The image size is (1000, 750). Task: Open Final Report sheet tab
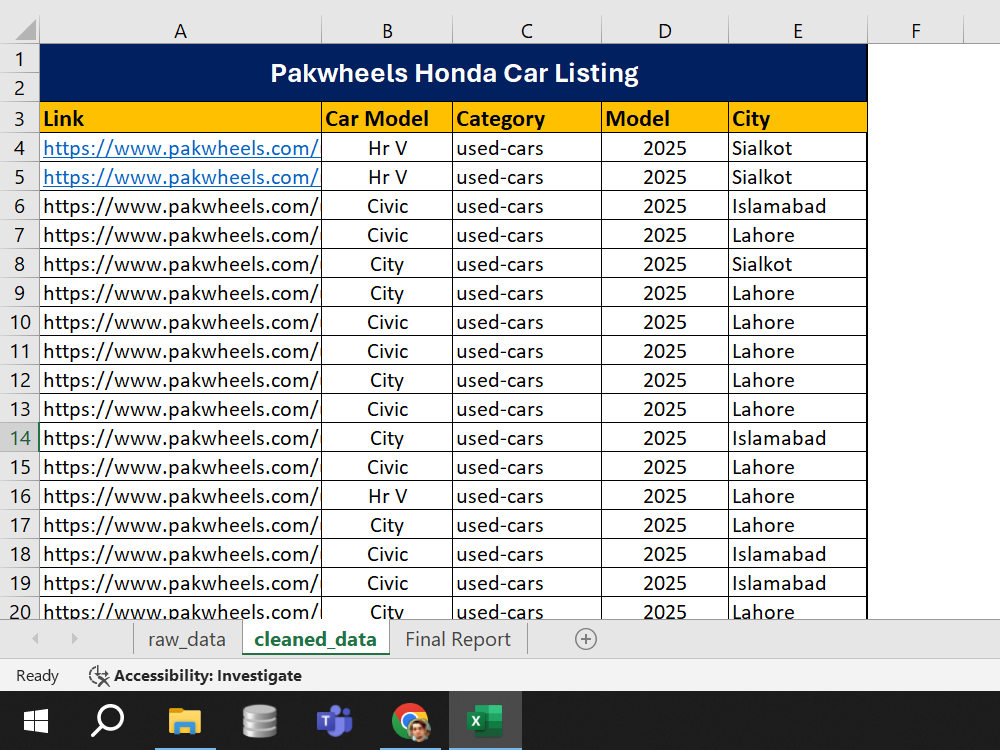[x=458, y=639]
